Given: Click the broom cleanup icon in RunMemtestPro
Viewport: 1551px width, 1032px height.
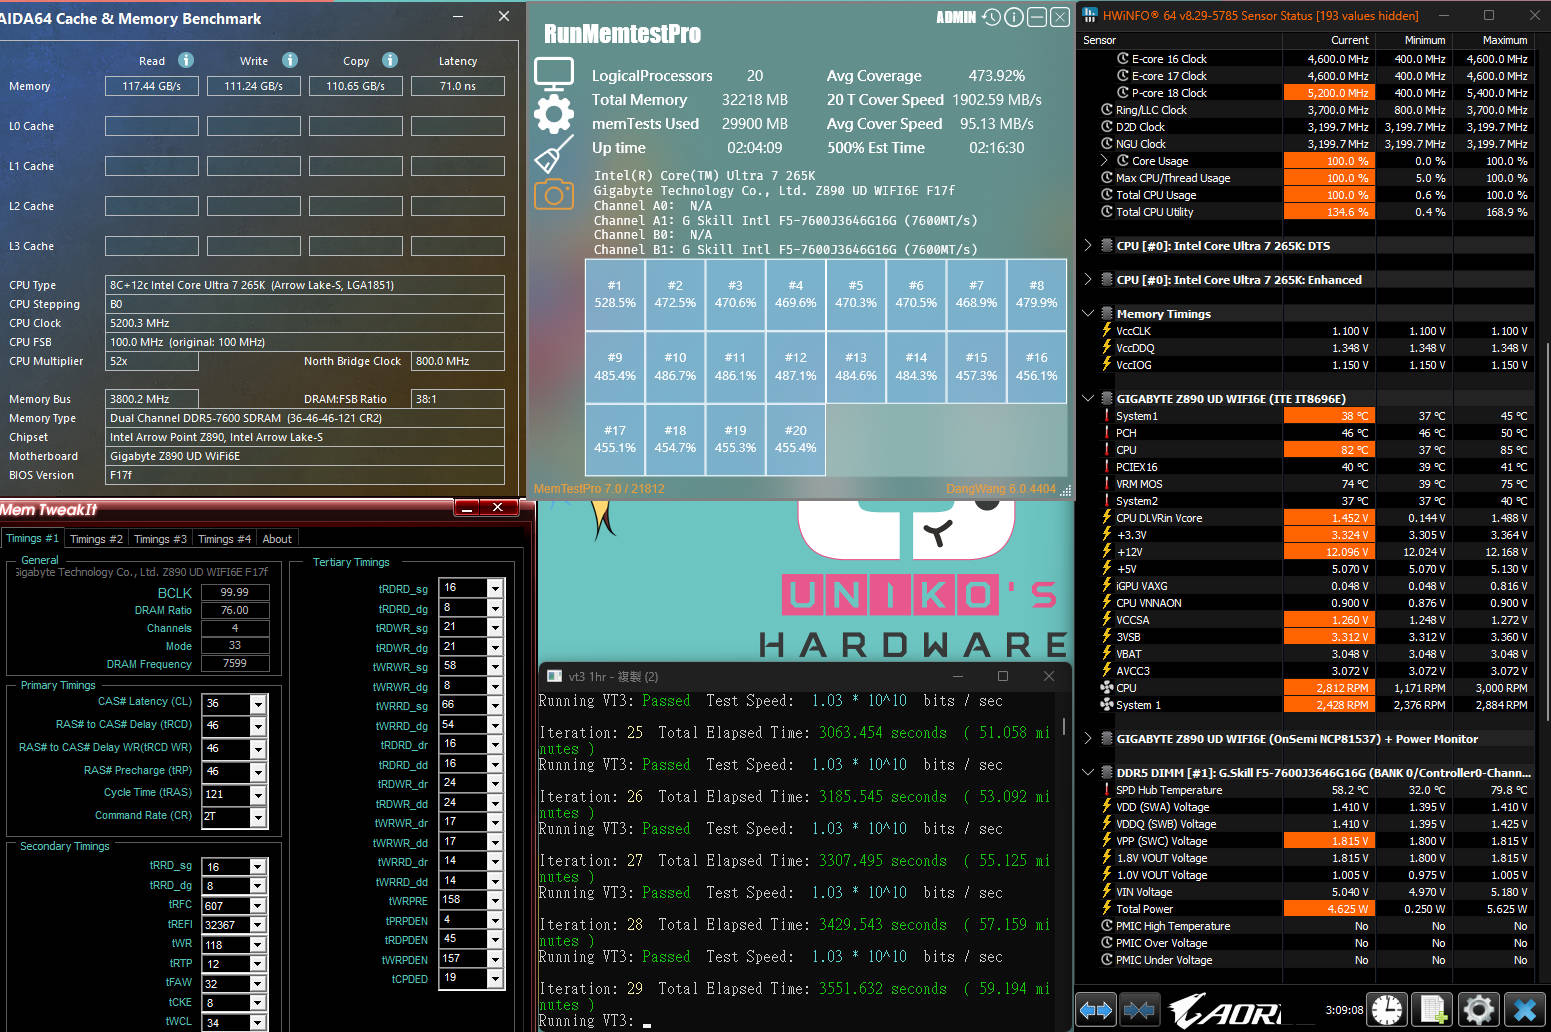Looking at the screenshot, I should pos(553,154).
